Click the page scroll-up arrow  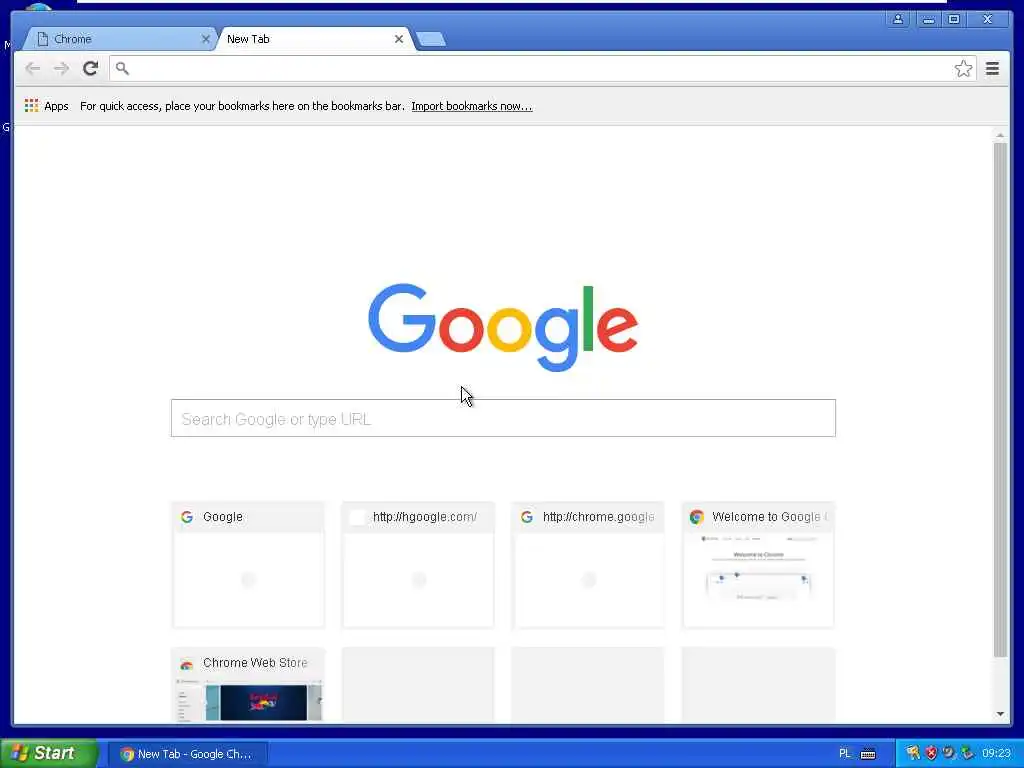pyautogui.click(x=1000, y=135)
